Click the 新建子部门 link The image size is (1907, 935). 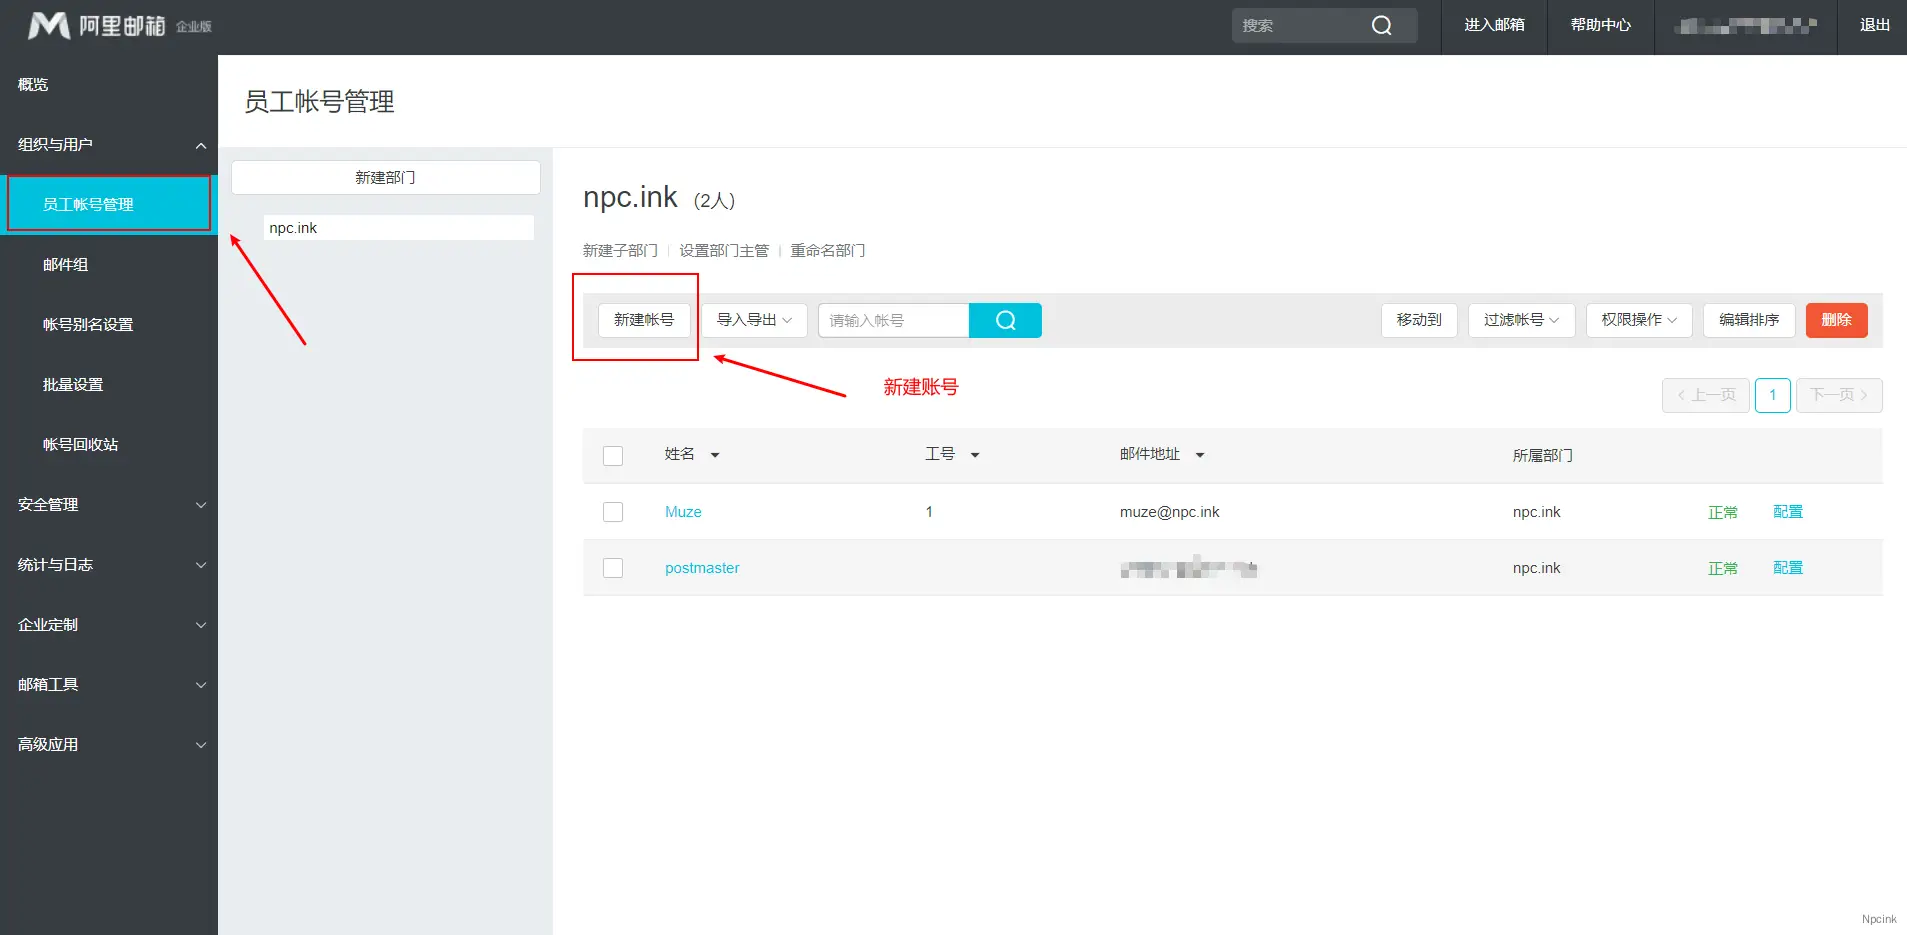[620, 251]
